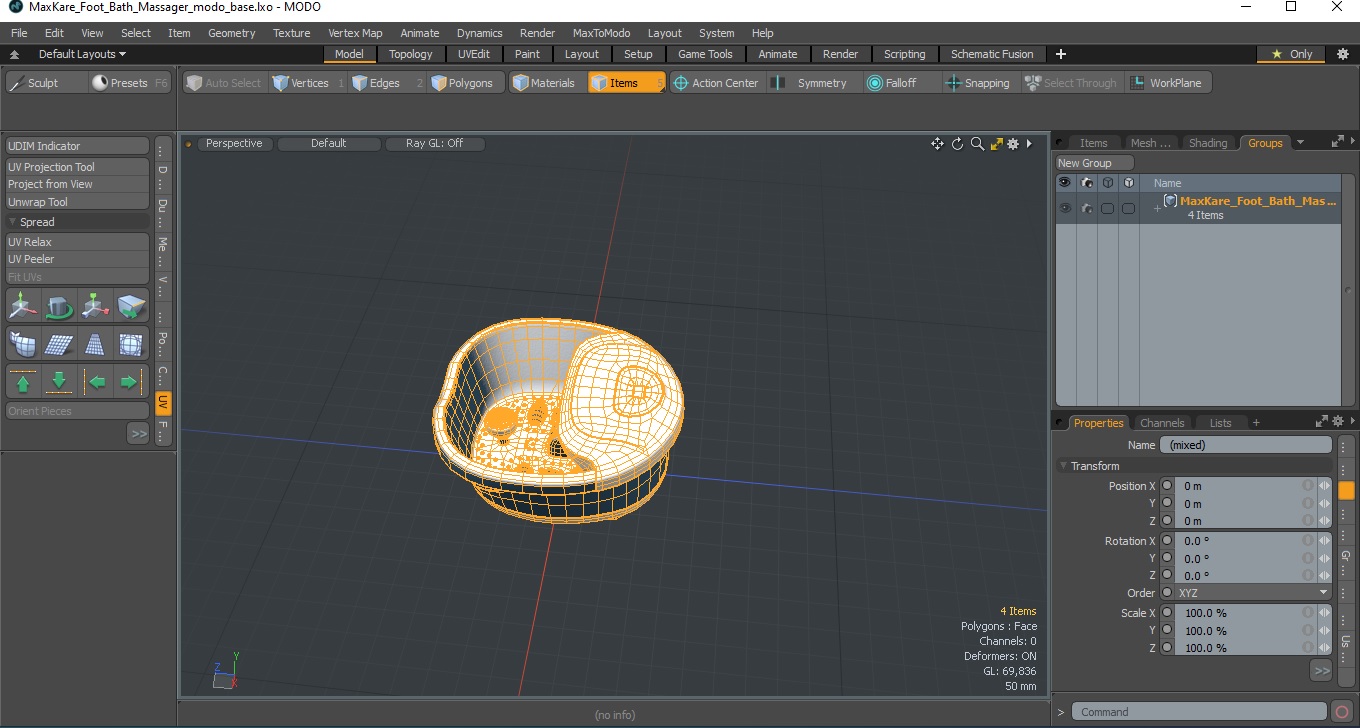The width and height of the screenshot is (1360, 728).
Task: Toggle render camera icon of MaxKare group
Action: pyautogui.click(x=1086, y=208)
